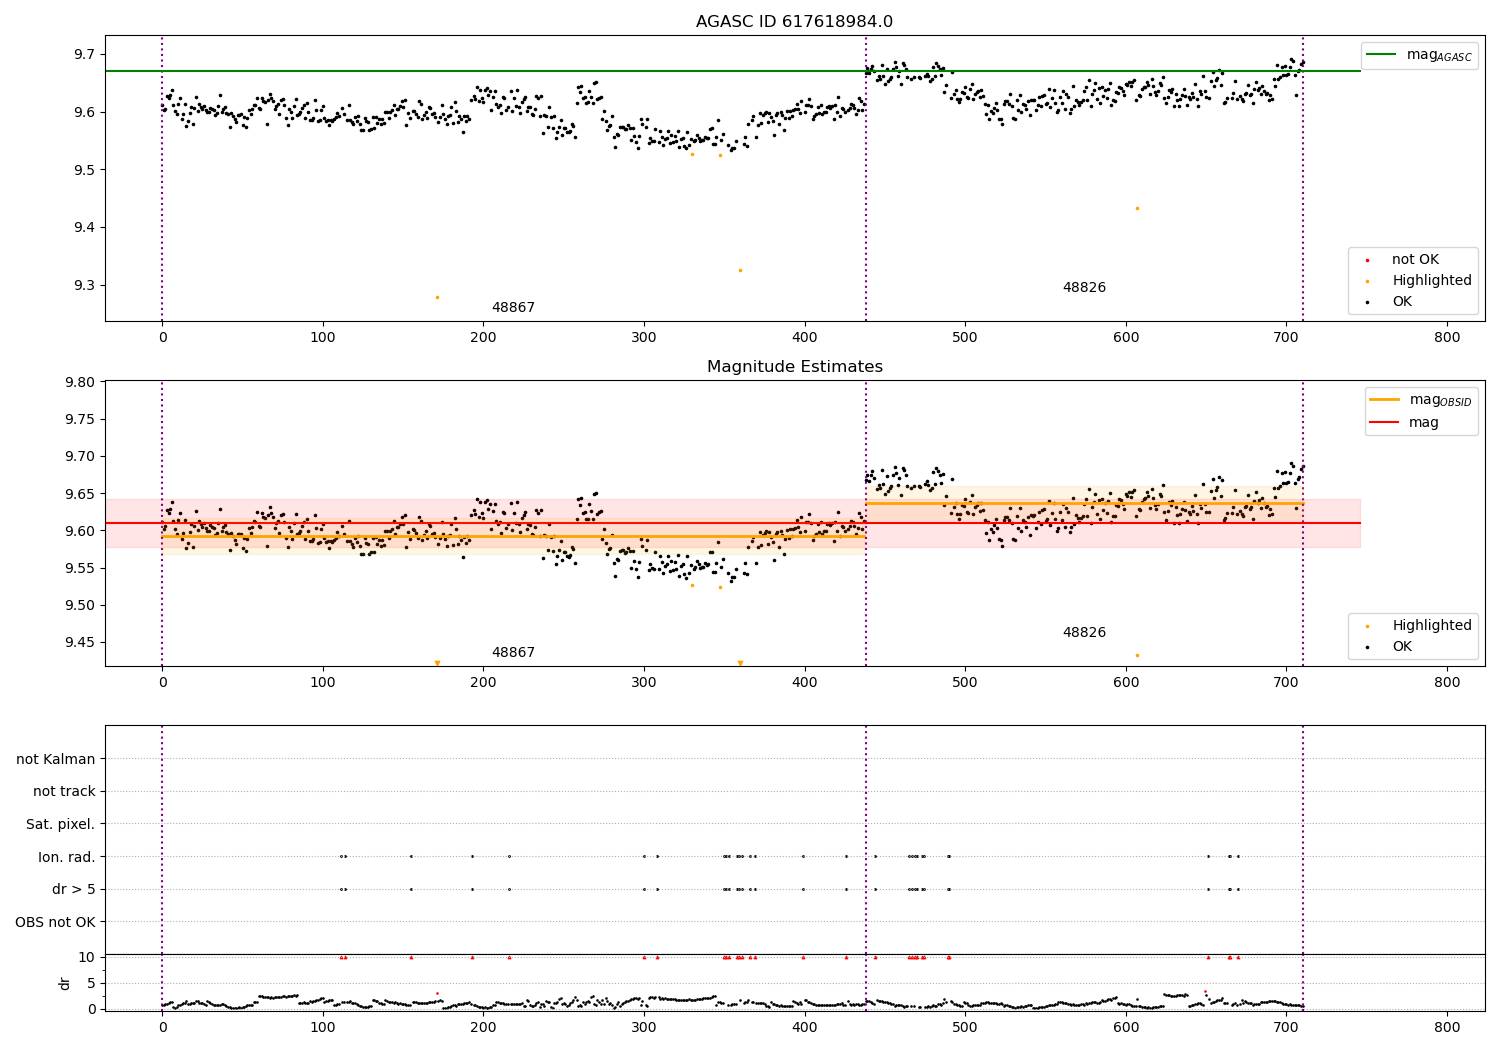
Task: Click Highlighted legend entry in top plot
Action: pyautogui.click(x=1420, y=281)
